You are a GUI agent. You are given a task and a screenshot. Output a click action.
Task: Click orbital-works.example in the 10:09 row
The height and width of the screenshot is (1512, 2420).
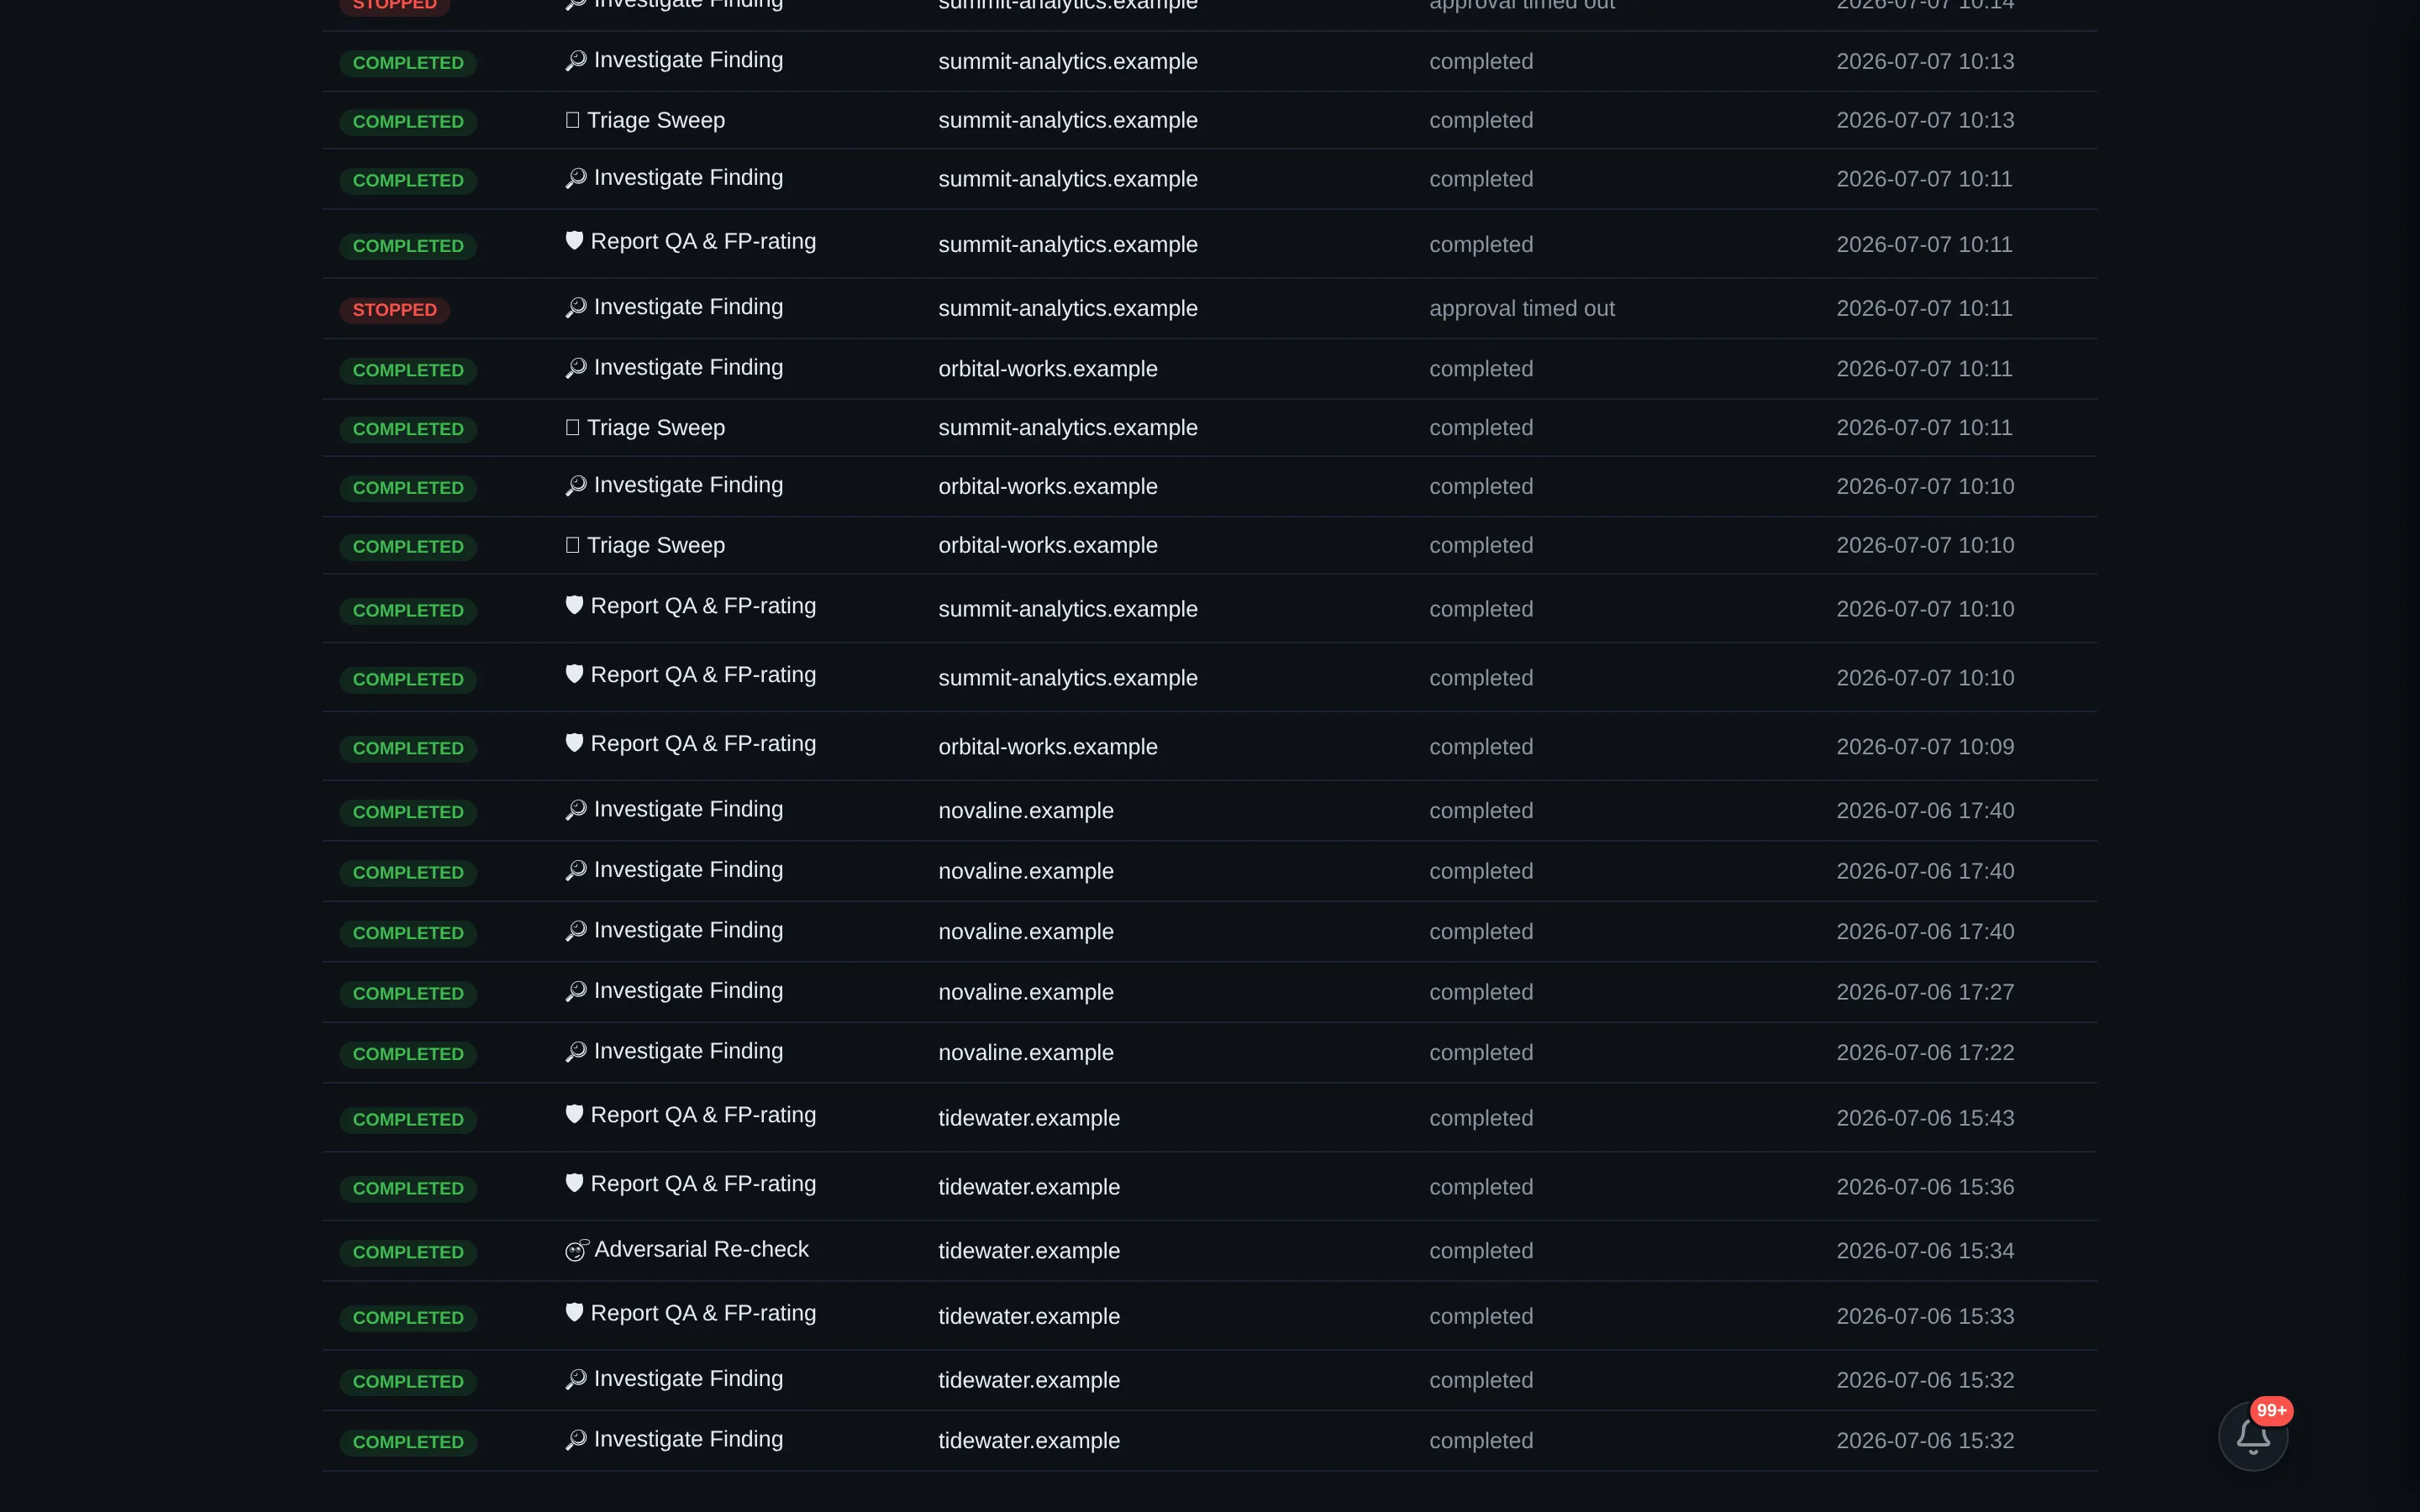1048,746
